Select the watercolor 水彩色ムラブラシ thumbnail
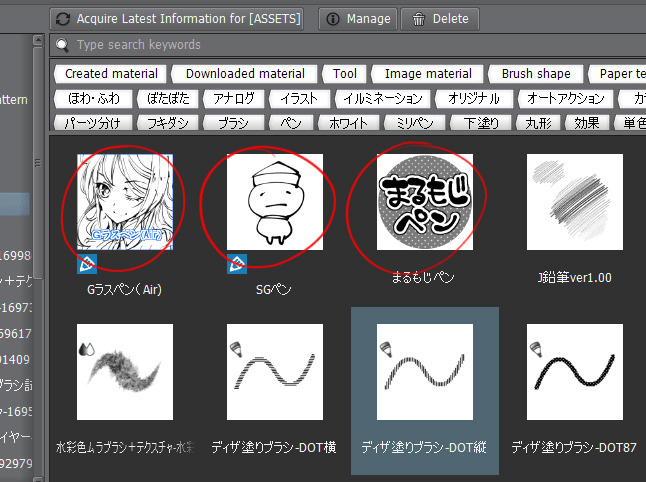646x482 pixels. point(125,372)
